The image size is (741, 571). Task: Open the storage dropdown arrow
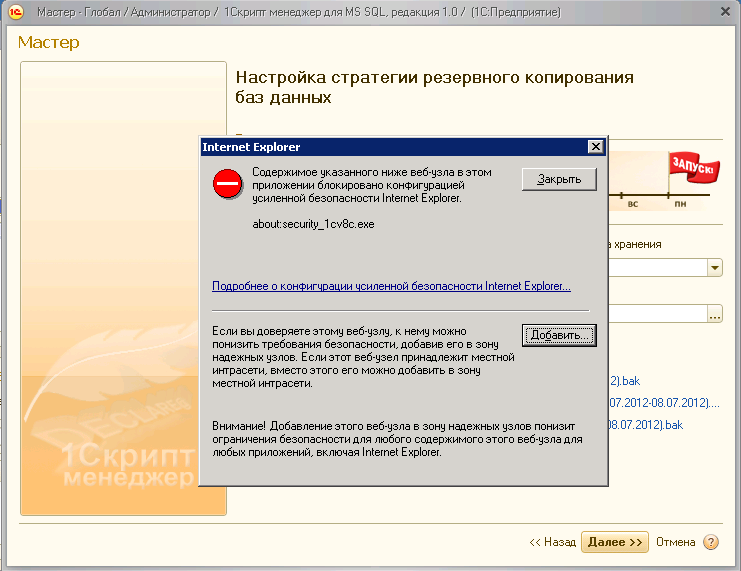click(715, 268)
